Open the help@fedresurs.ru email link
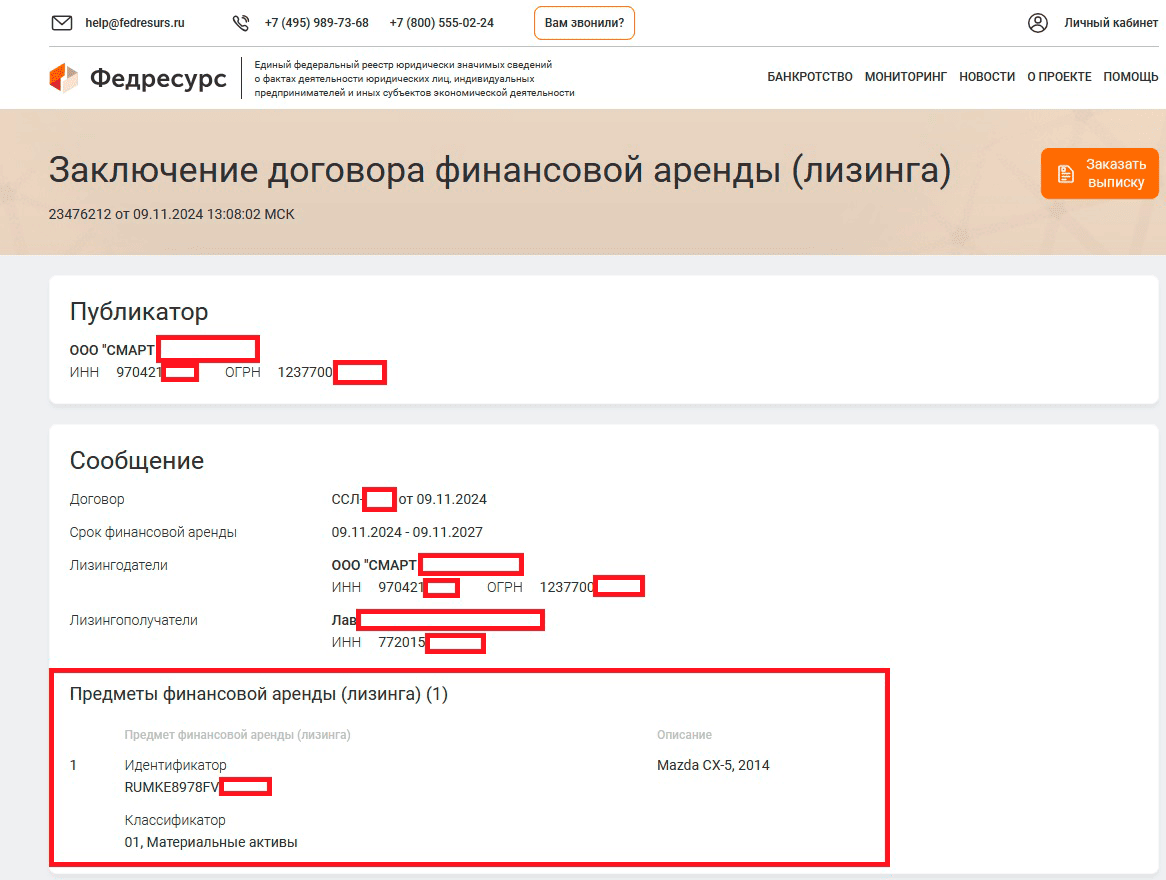Screen dimensions: 1166x880 [x=134, y=23]
